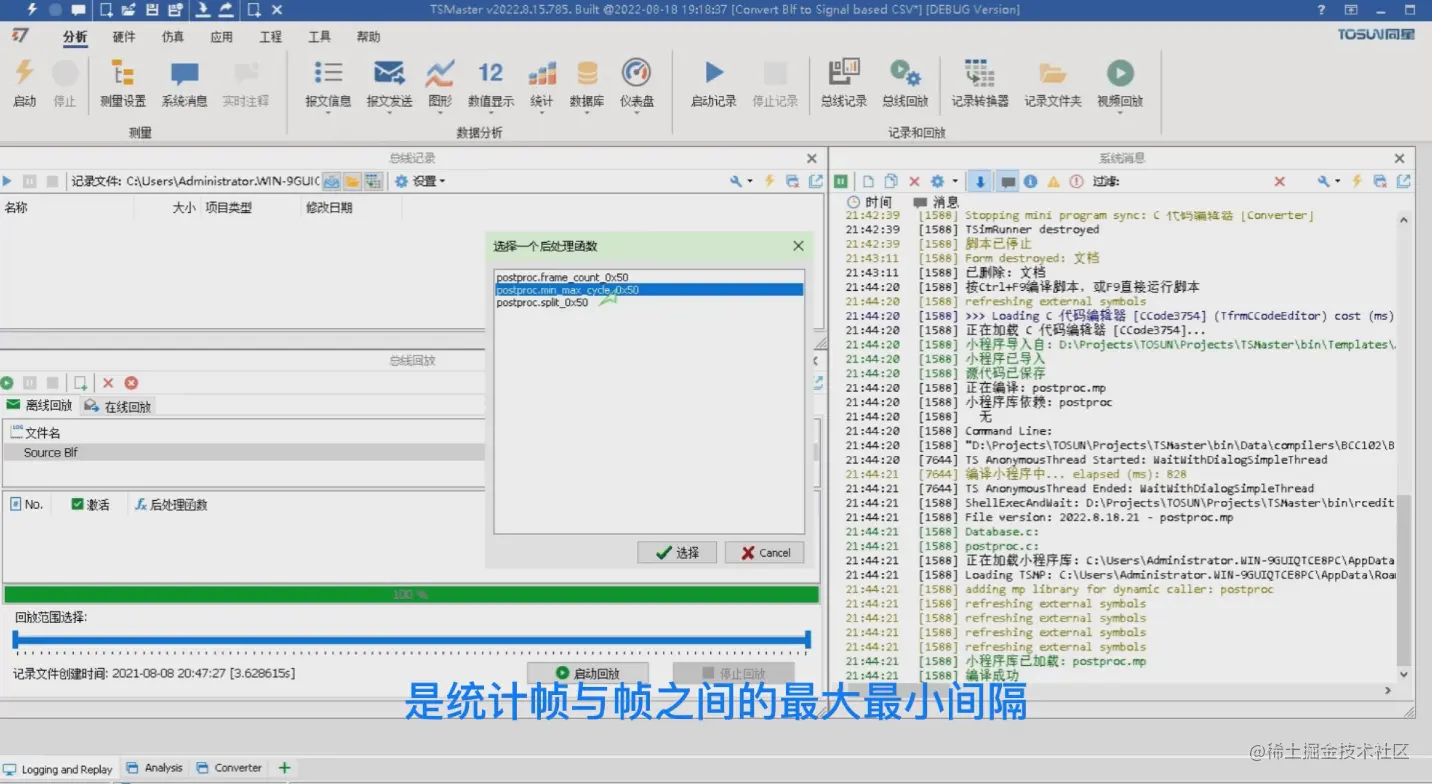Click the warning triangle filter in 系统消息 toolbar
This screenshot has width=1432, height=784.
pos(1053,182)
